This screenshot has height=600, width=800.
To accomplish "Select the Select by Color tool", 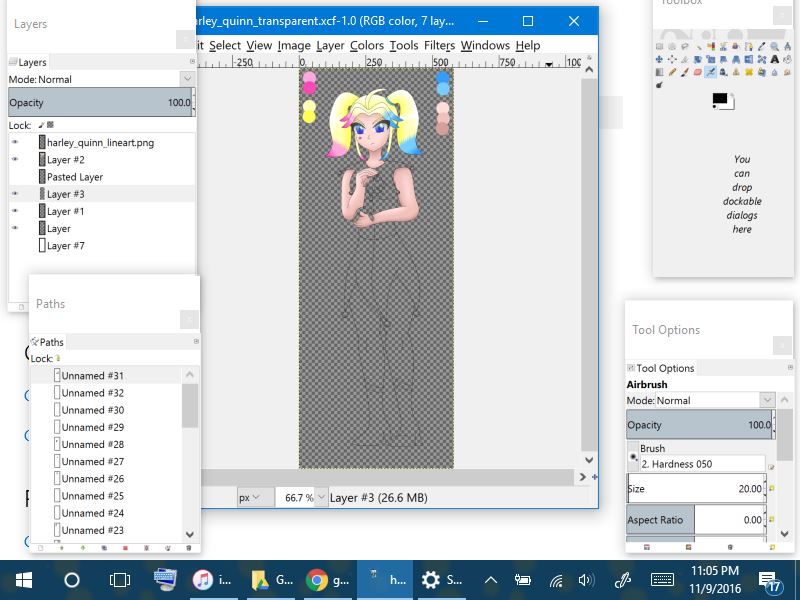I will tap(710, 46).
